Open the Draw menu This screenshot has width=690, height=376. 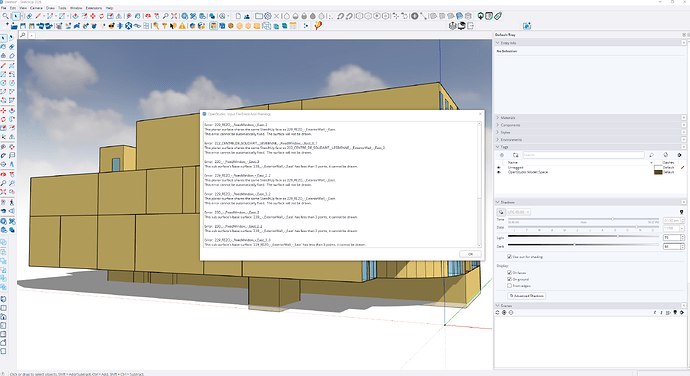pos(51,8)
